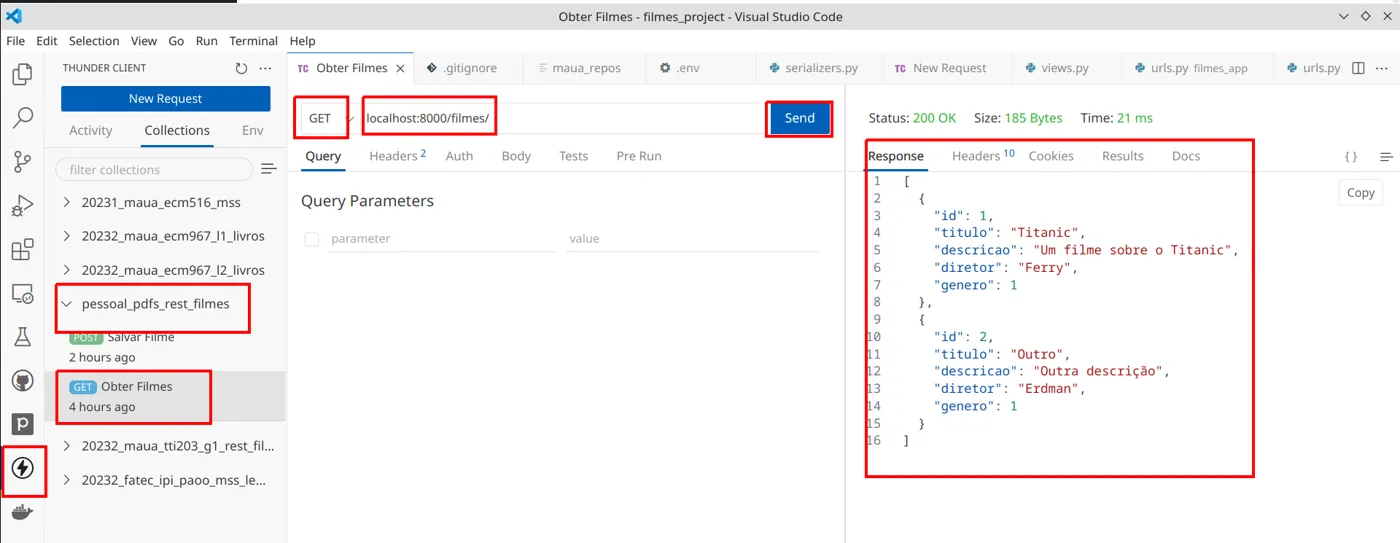The width and height of the screenshot is (1400, 543).
Task: Open the Selection menu
Action: pyautogui.click(x=94, y=41)
